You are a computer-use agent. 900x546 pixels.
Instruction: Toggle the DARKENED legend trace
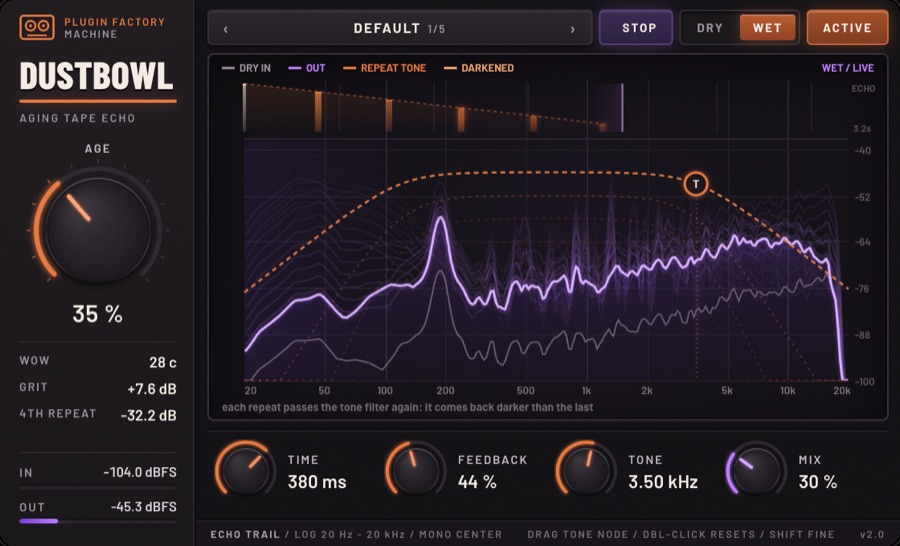click(x=479, y=68)
